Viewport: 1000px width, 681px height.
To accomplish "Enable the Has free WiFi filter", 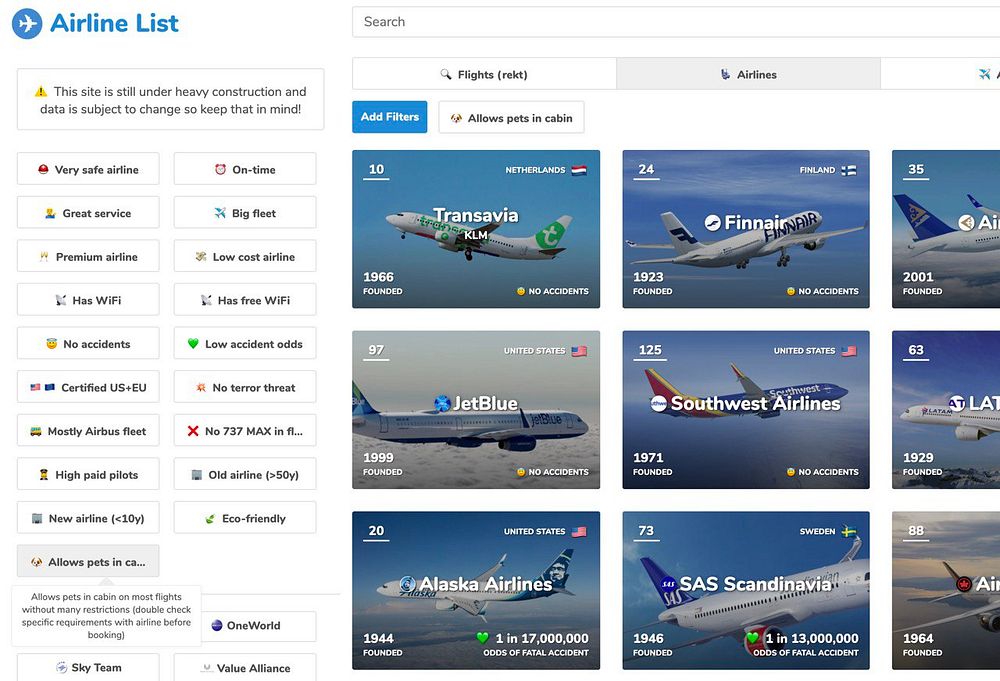I will pos(245,300).
